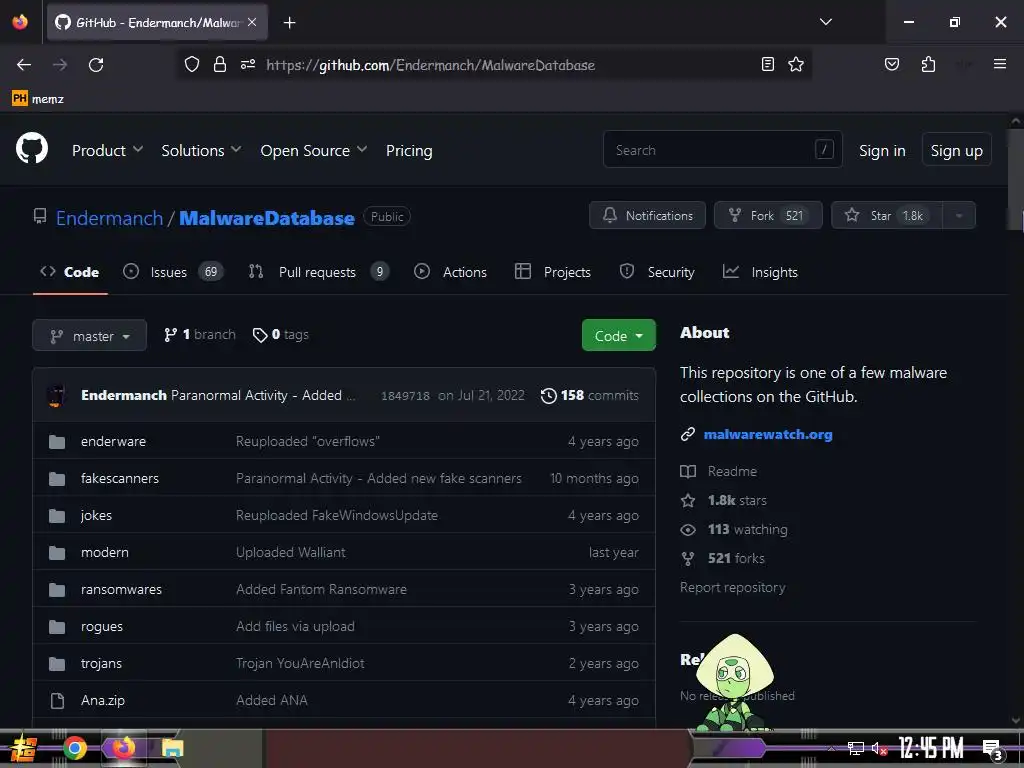Click the Sign in link
The height and width of the screenshot is (768, 1024).
[882, 151]
